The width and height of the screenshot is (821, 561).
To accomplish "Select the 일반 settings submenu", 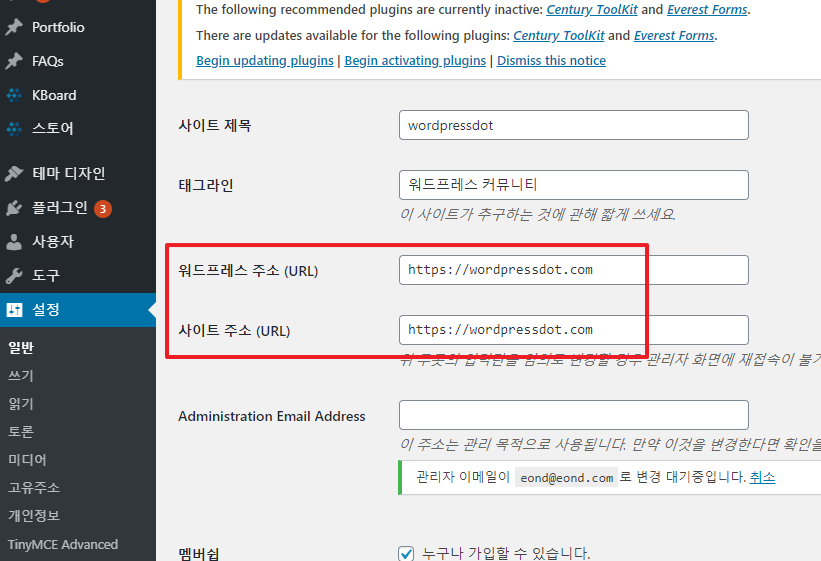I will (x=21, y=348).
